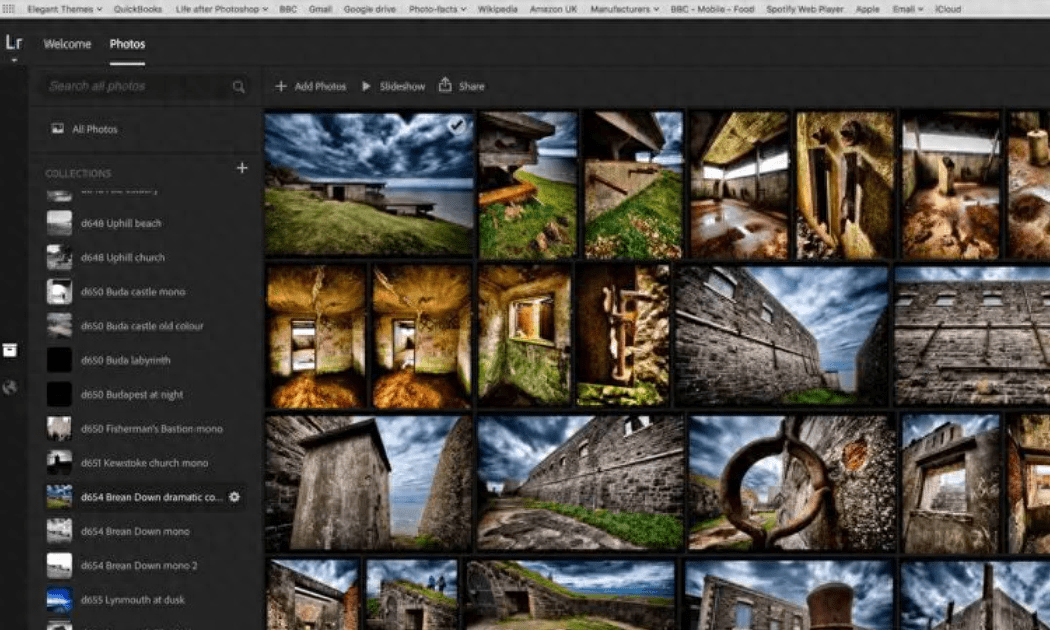Screen dimensions: 1050x630
Task: Click the Lr Lightroom logo icon
Action: [13, 43]
